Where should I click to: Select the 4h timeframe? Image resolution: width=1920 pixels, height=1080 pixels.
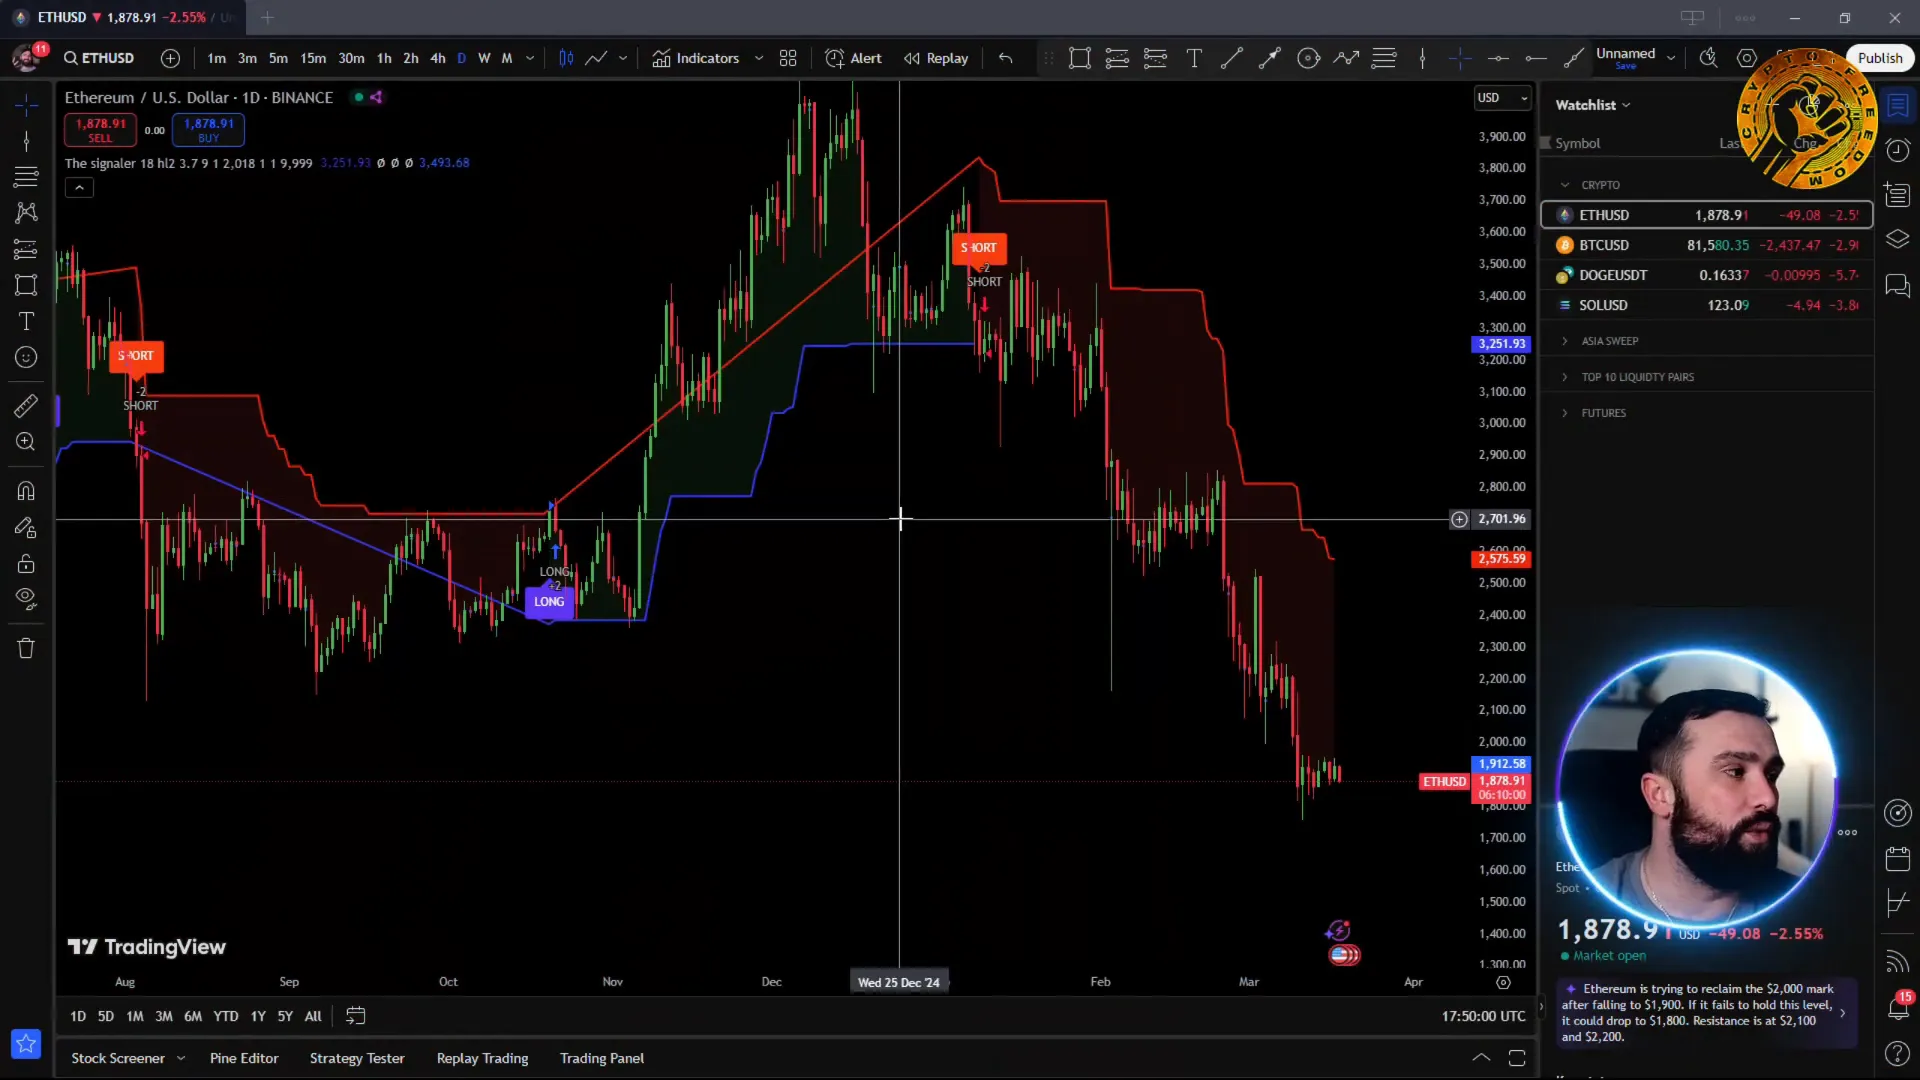[438, 58]
